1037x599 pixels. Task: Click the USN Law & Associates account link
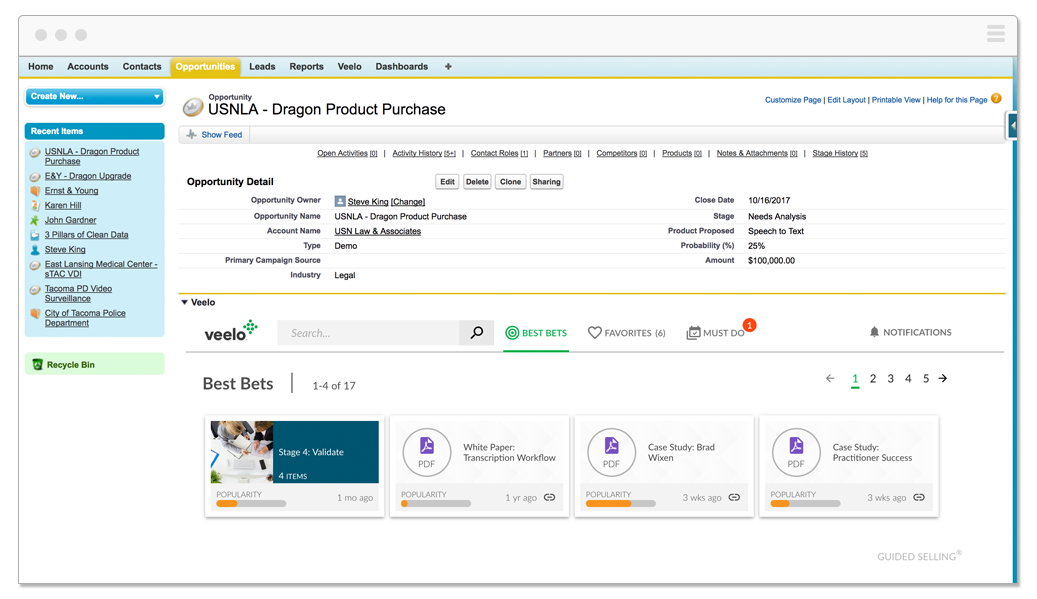[377, 231]
